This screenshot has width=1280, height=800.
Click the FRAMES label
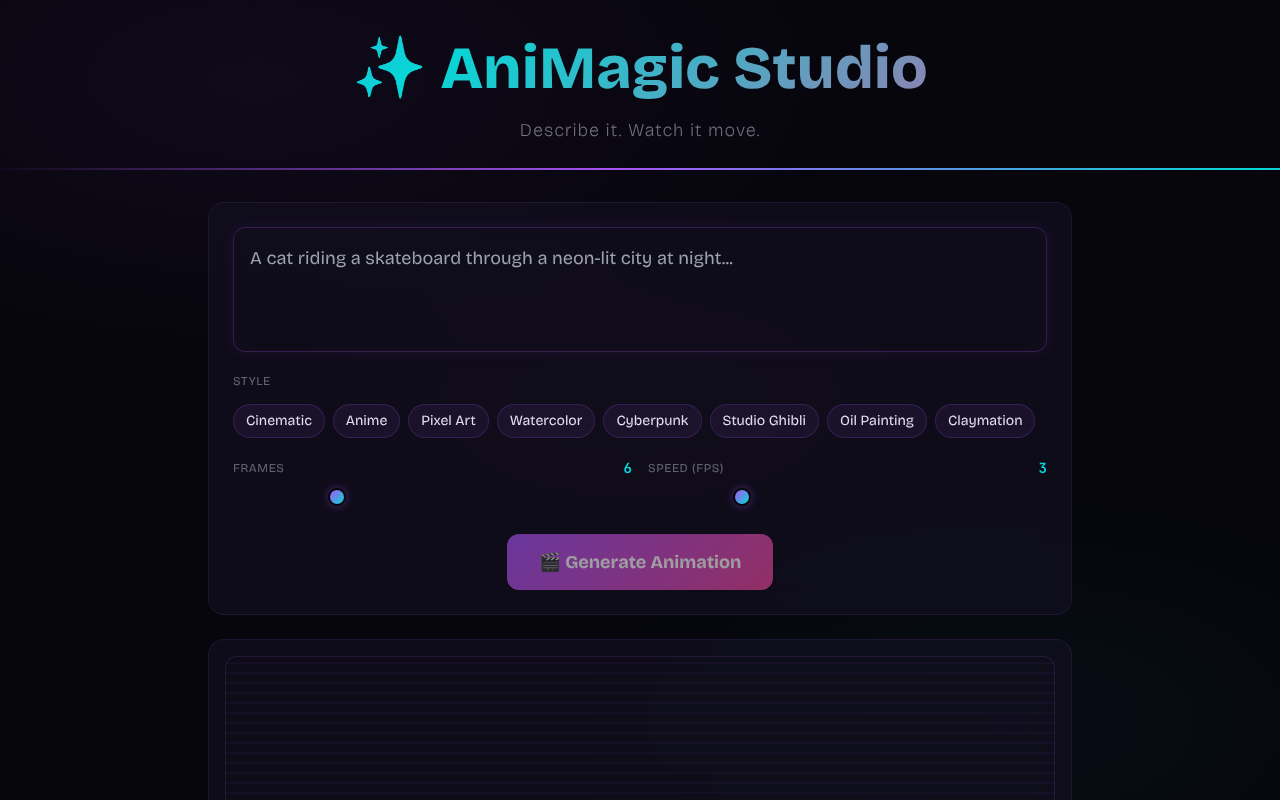258,468
